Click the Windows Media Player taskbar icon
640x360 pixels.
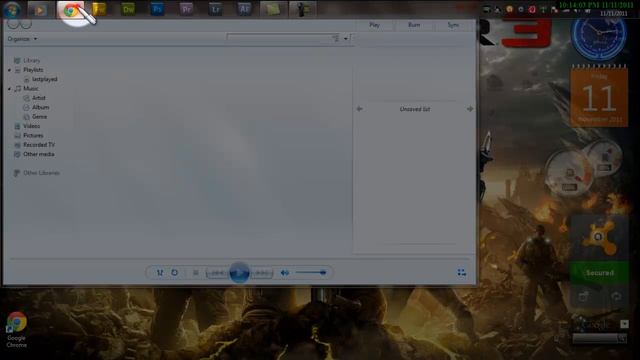(40, 10)
